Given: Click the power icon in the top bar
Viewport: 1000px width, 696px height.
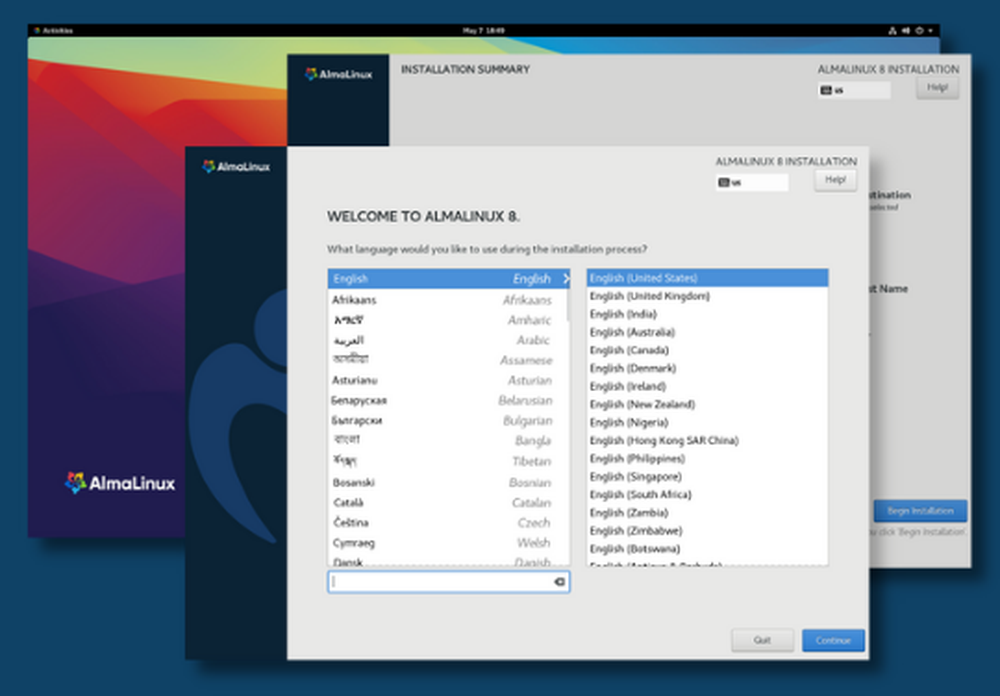Looking at the screenshot, I should coord(919,30).
